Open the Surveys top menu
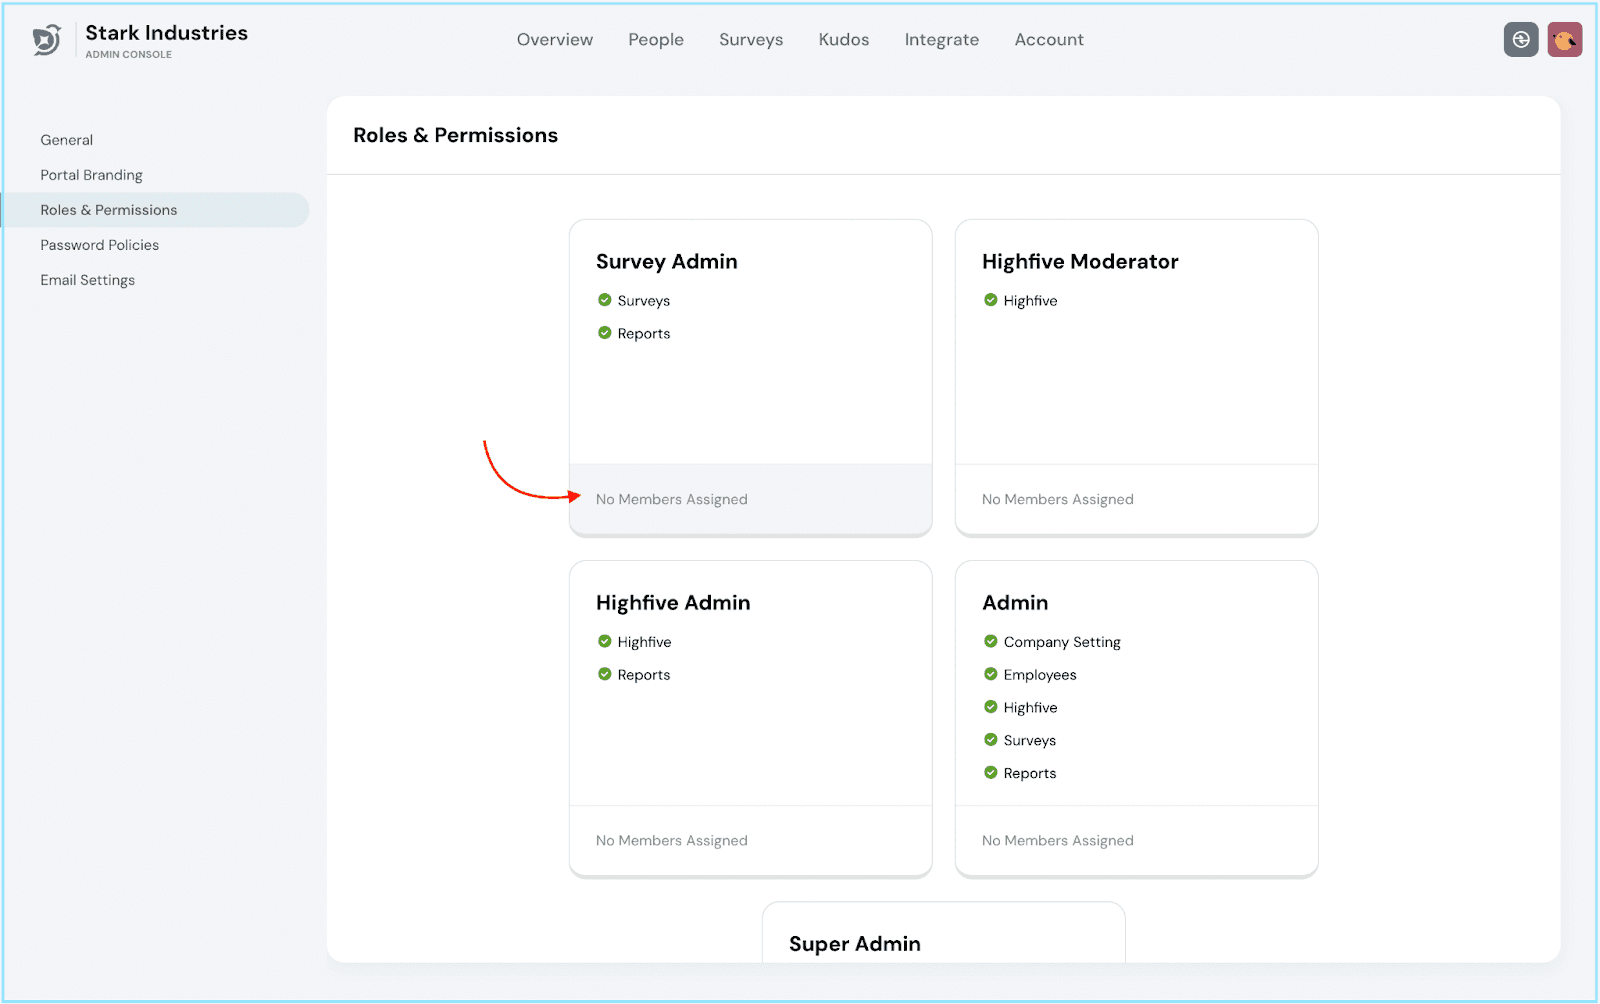The image size is (1600, 1004). (x=750, y=40)
